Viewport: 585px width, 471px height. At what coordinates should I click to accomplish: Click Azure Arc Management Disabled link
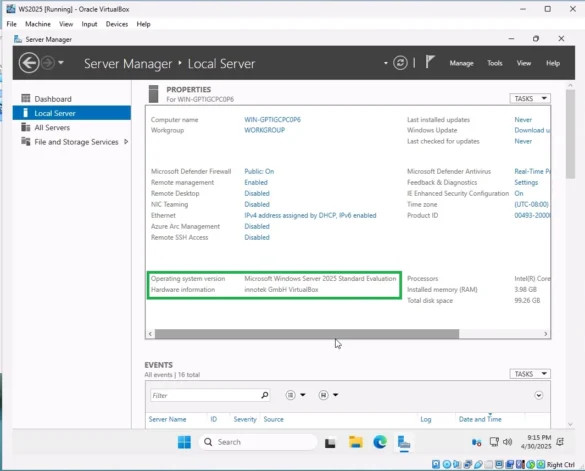tap(257, 226)
